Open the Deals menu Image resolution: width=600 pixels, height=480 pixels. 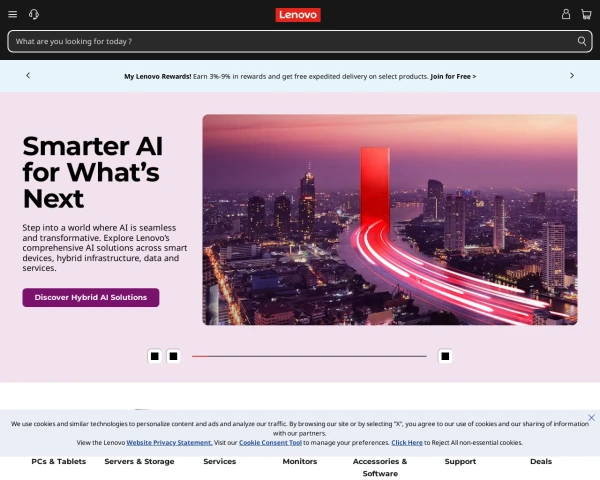541,462
